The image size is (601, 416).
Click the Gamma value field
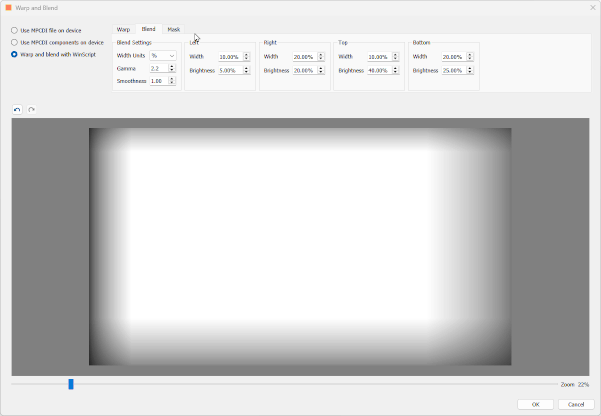(x=159, y=68)
